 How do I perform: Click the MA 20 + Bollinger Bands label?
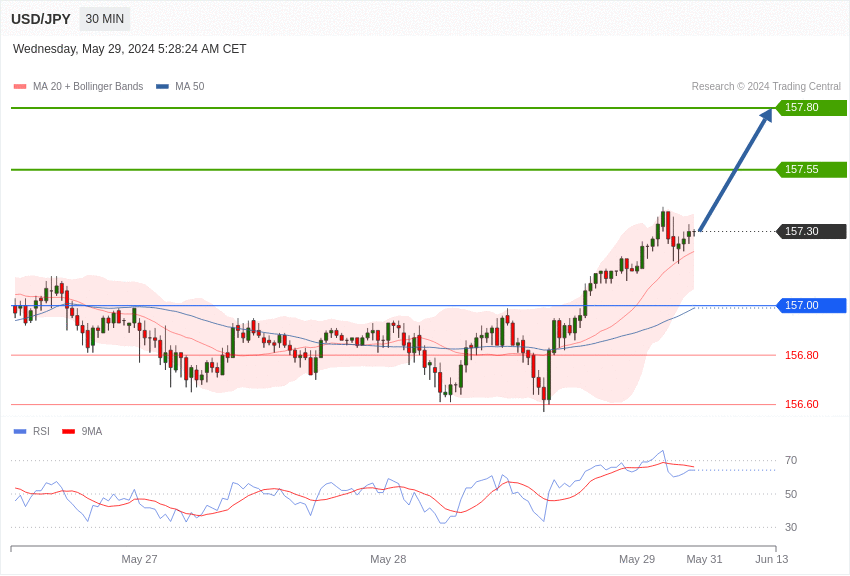pos(88,86)
